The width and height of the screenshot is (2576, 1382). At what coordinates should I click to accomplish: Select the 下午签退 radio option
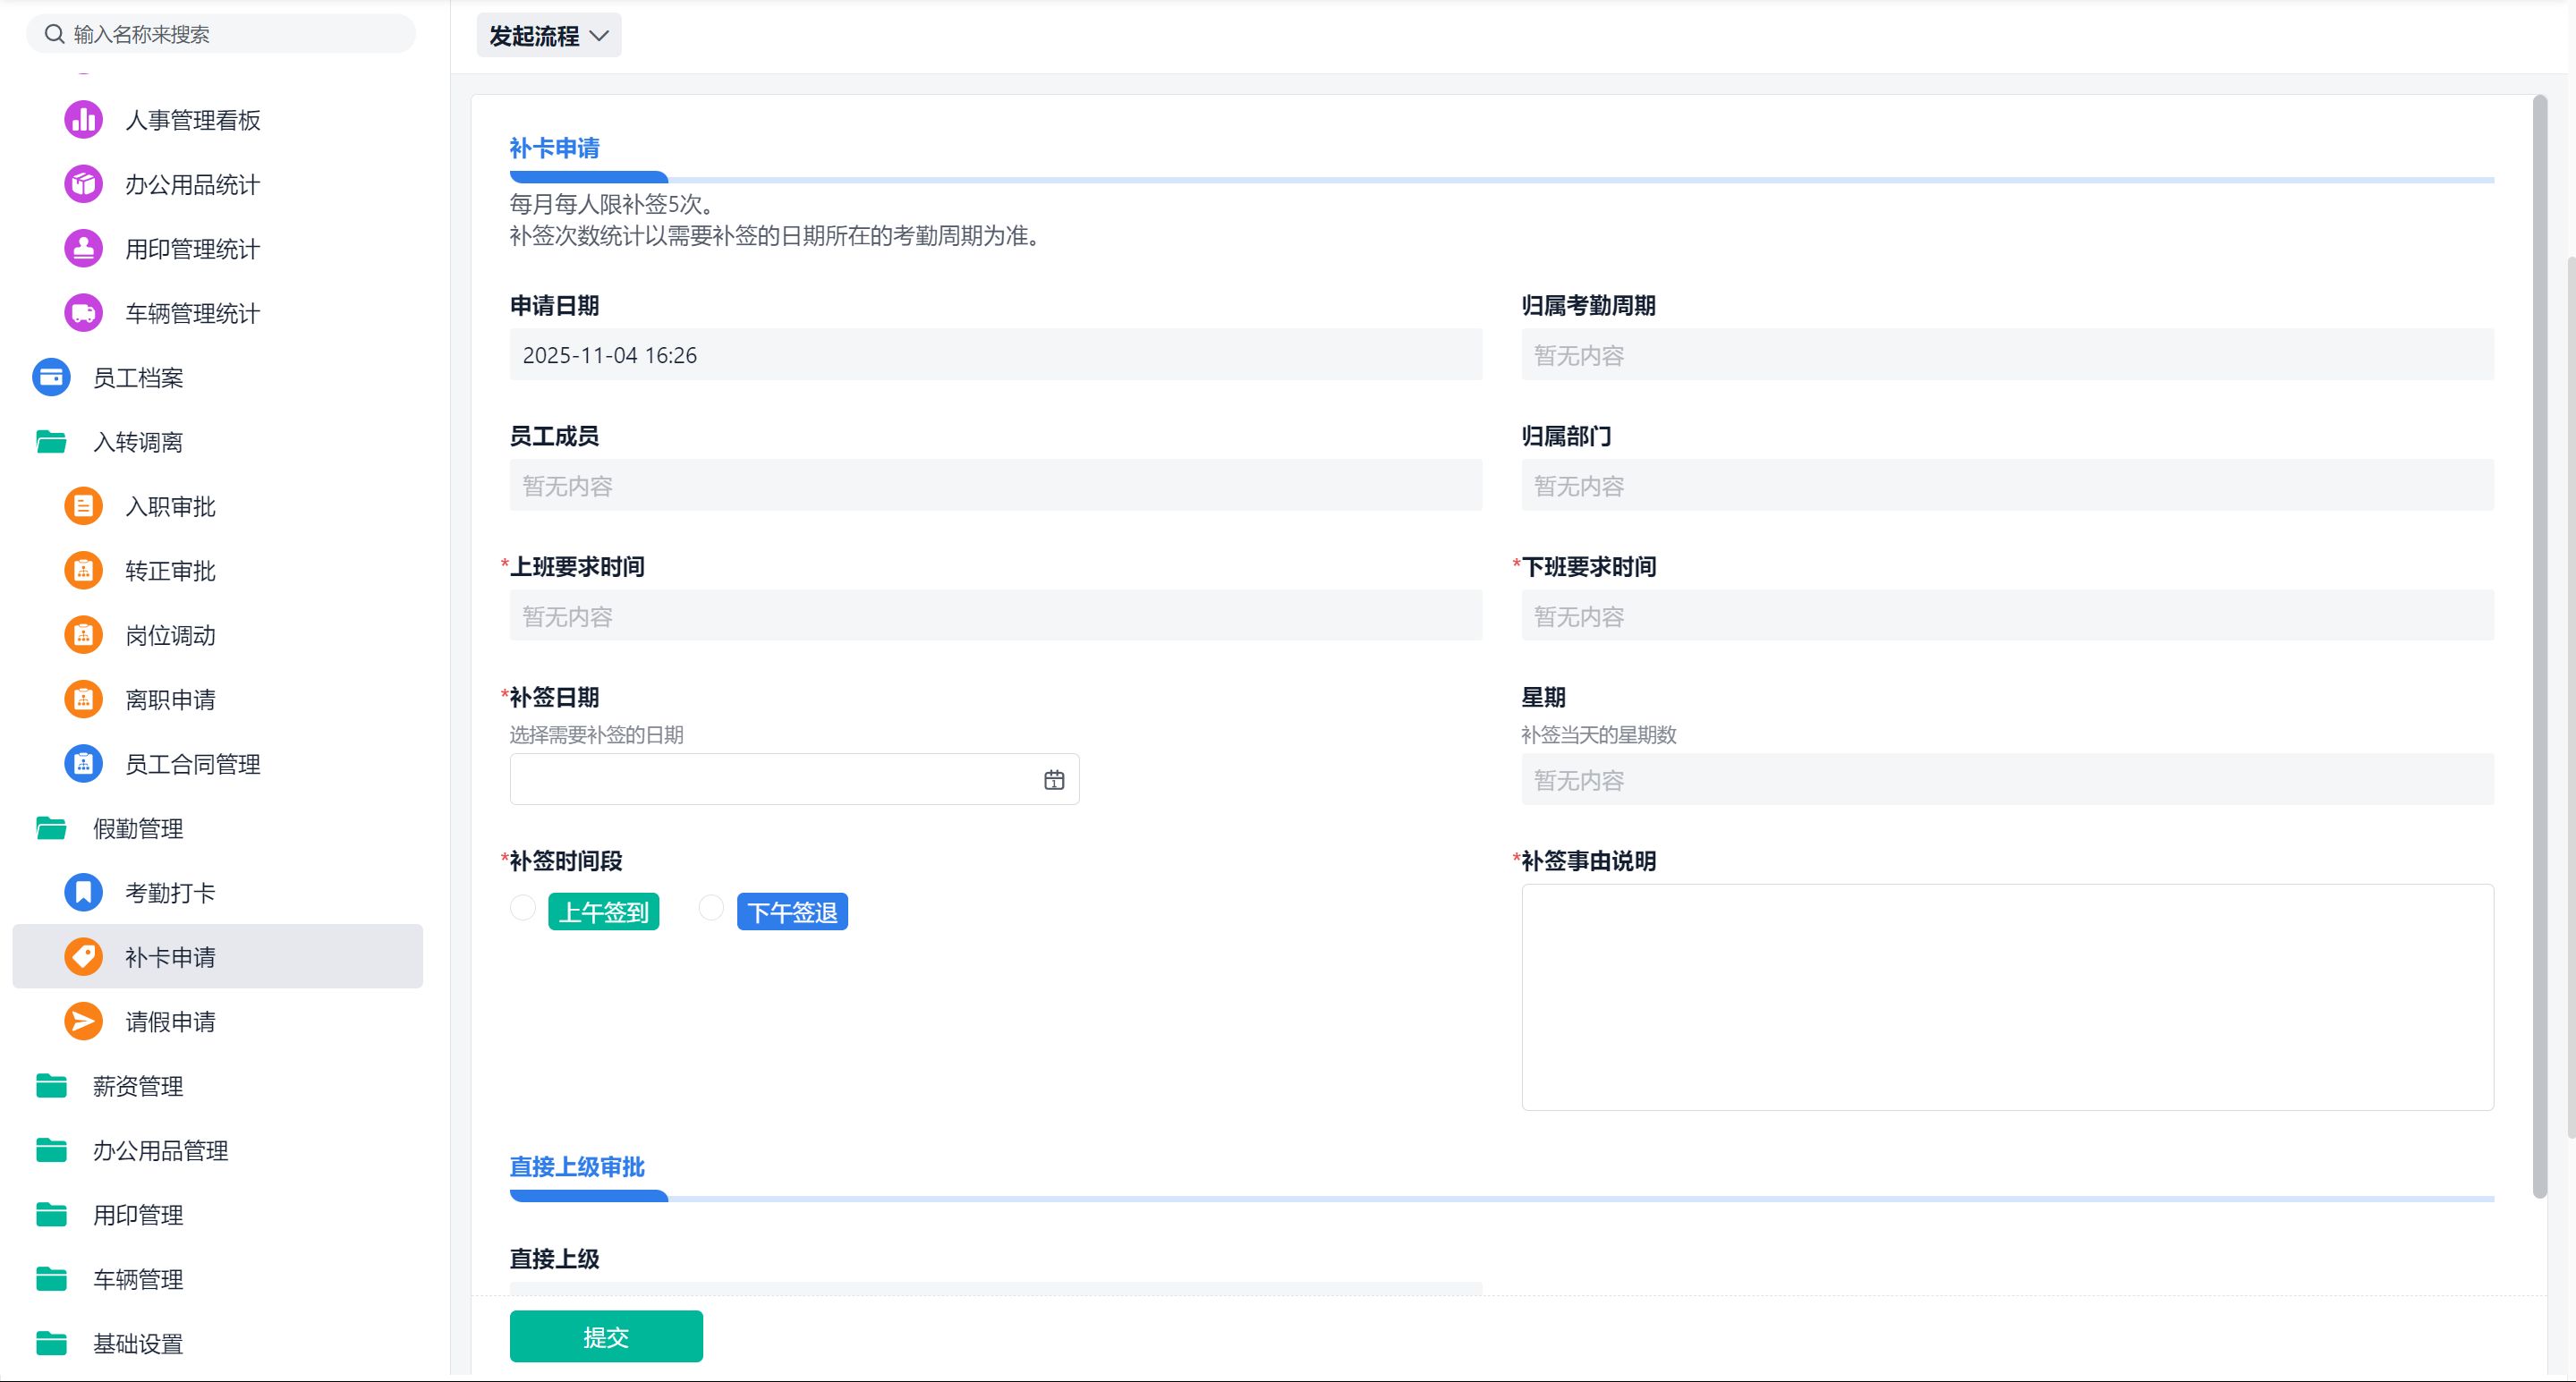[x=711, y=908]
